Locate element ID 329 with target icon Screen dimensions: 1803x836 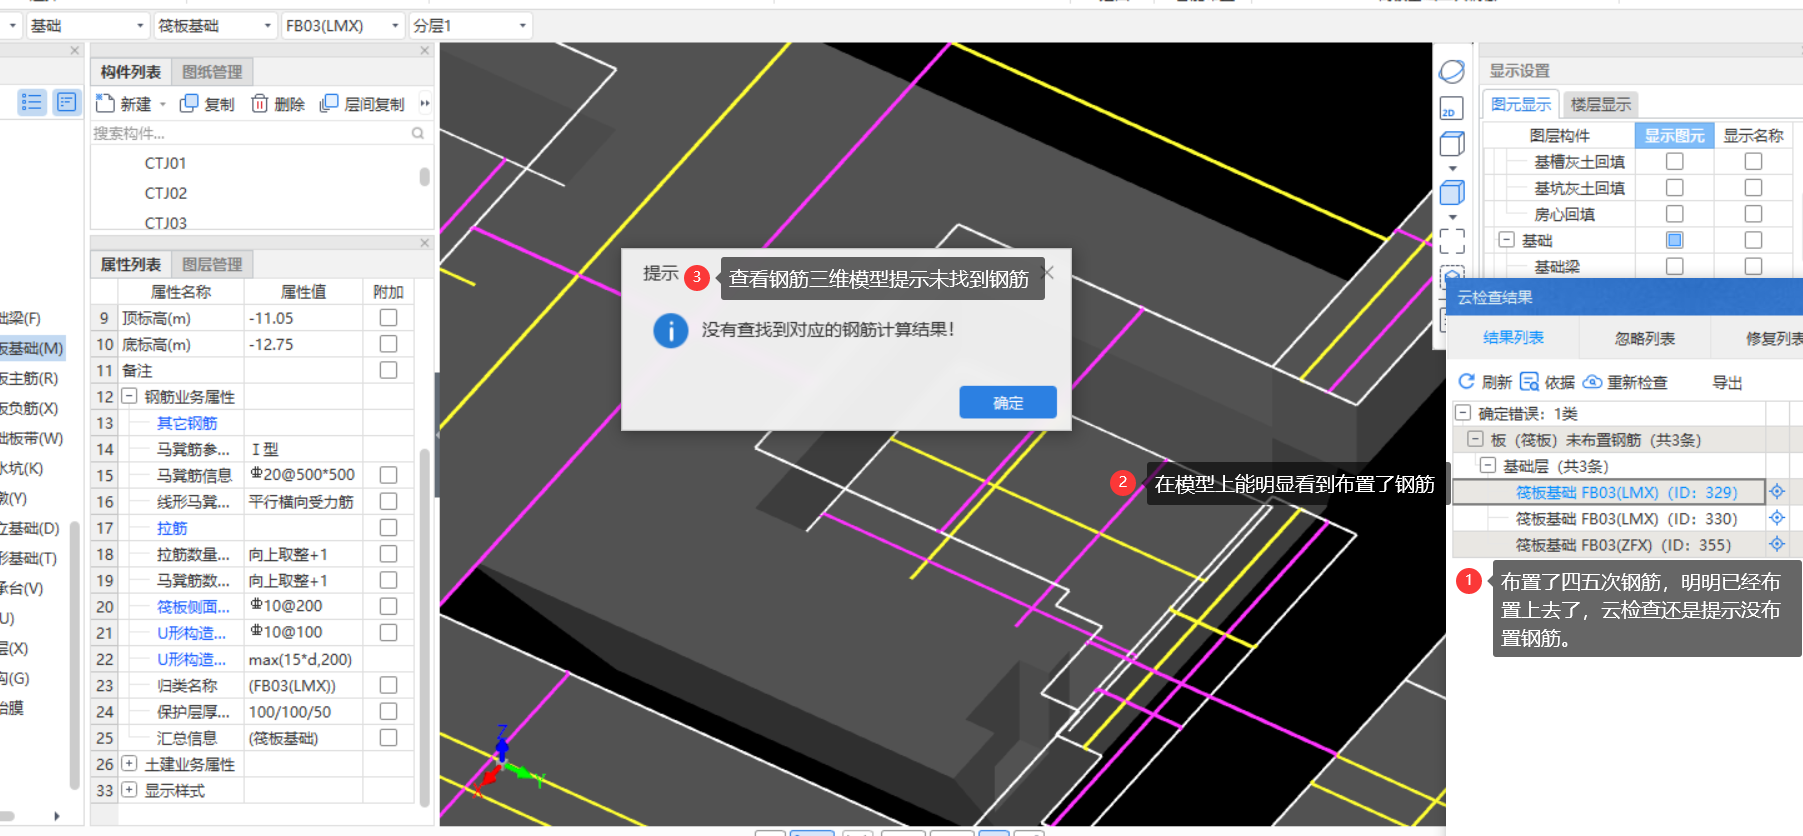[1777, 492]
